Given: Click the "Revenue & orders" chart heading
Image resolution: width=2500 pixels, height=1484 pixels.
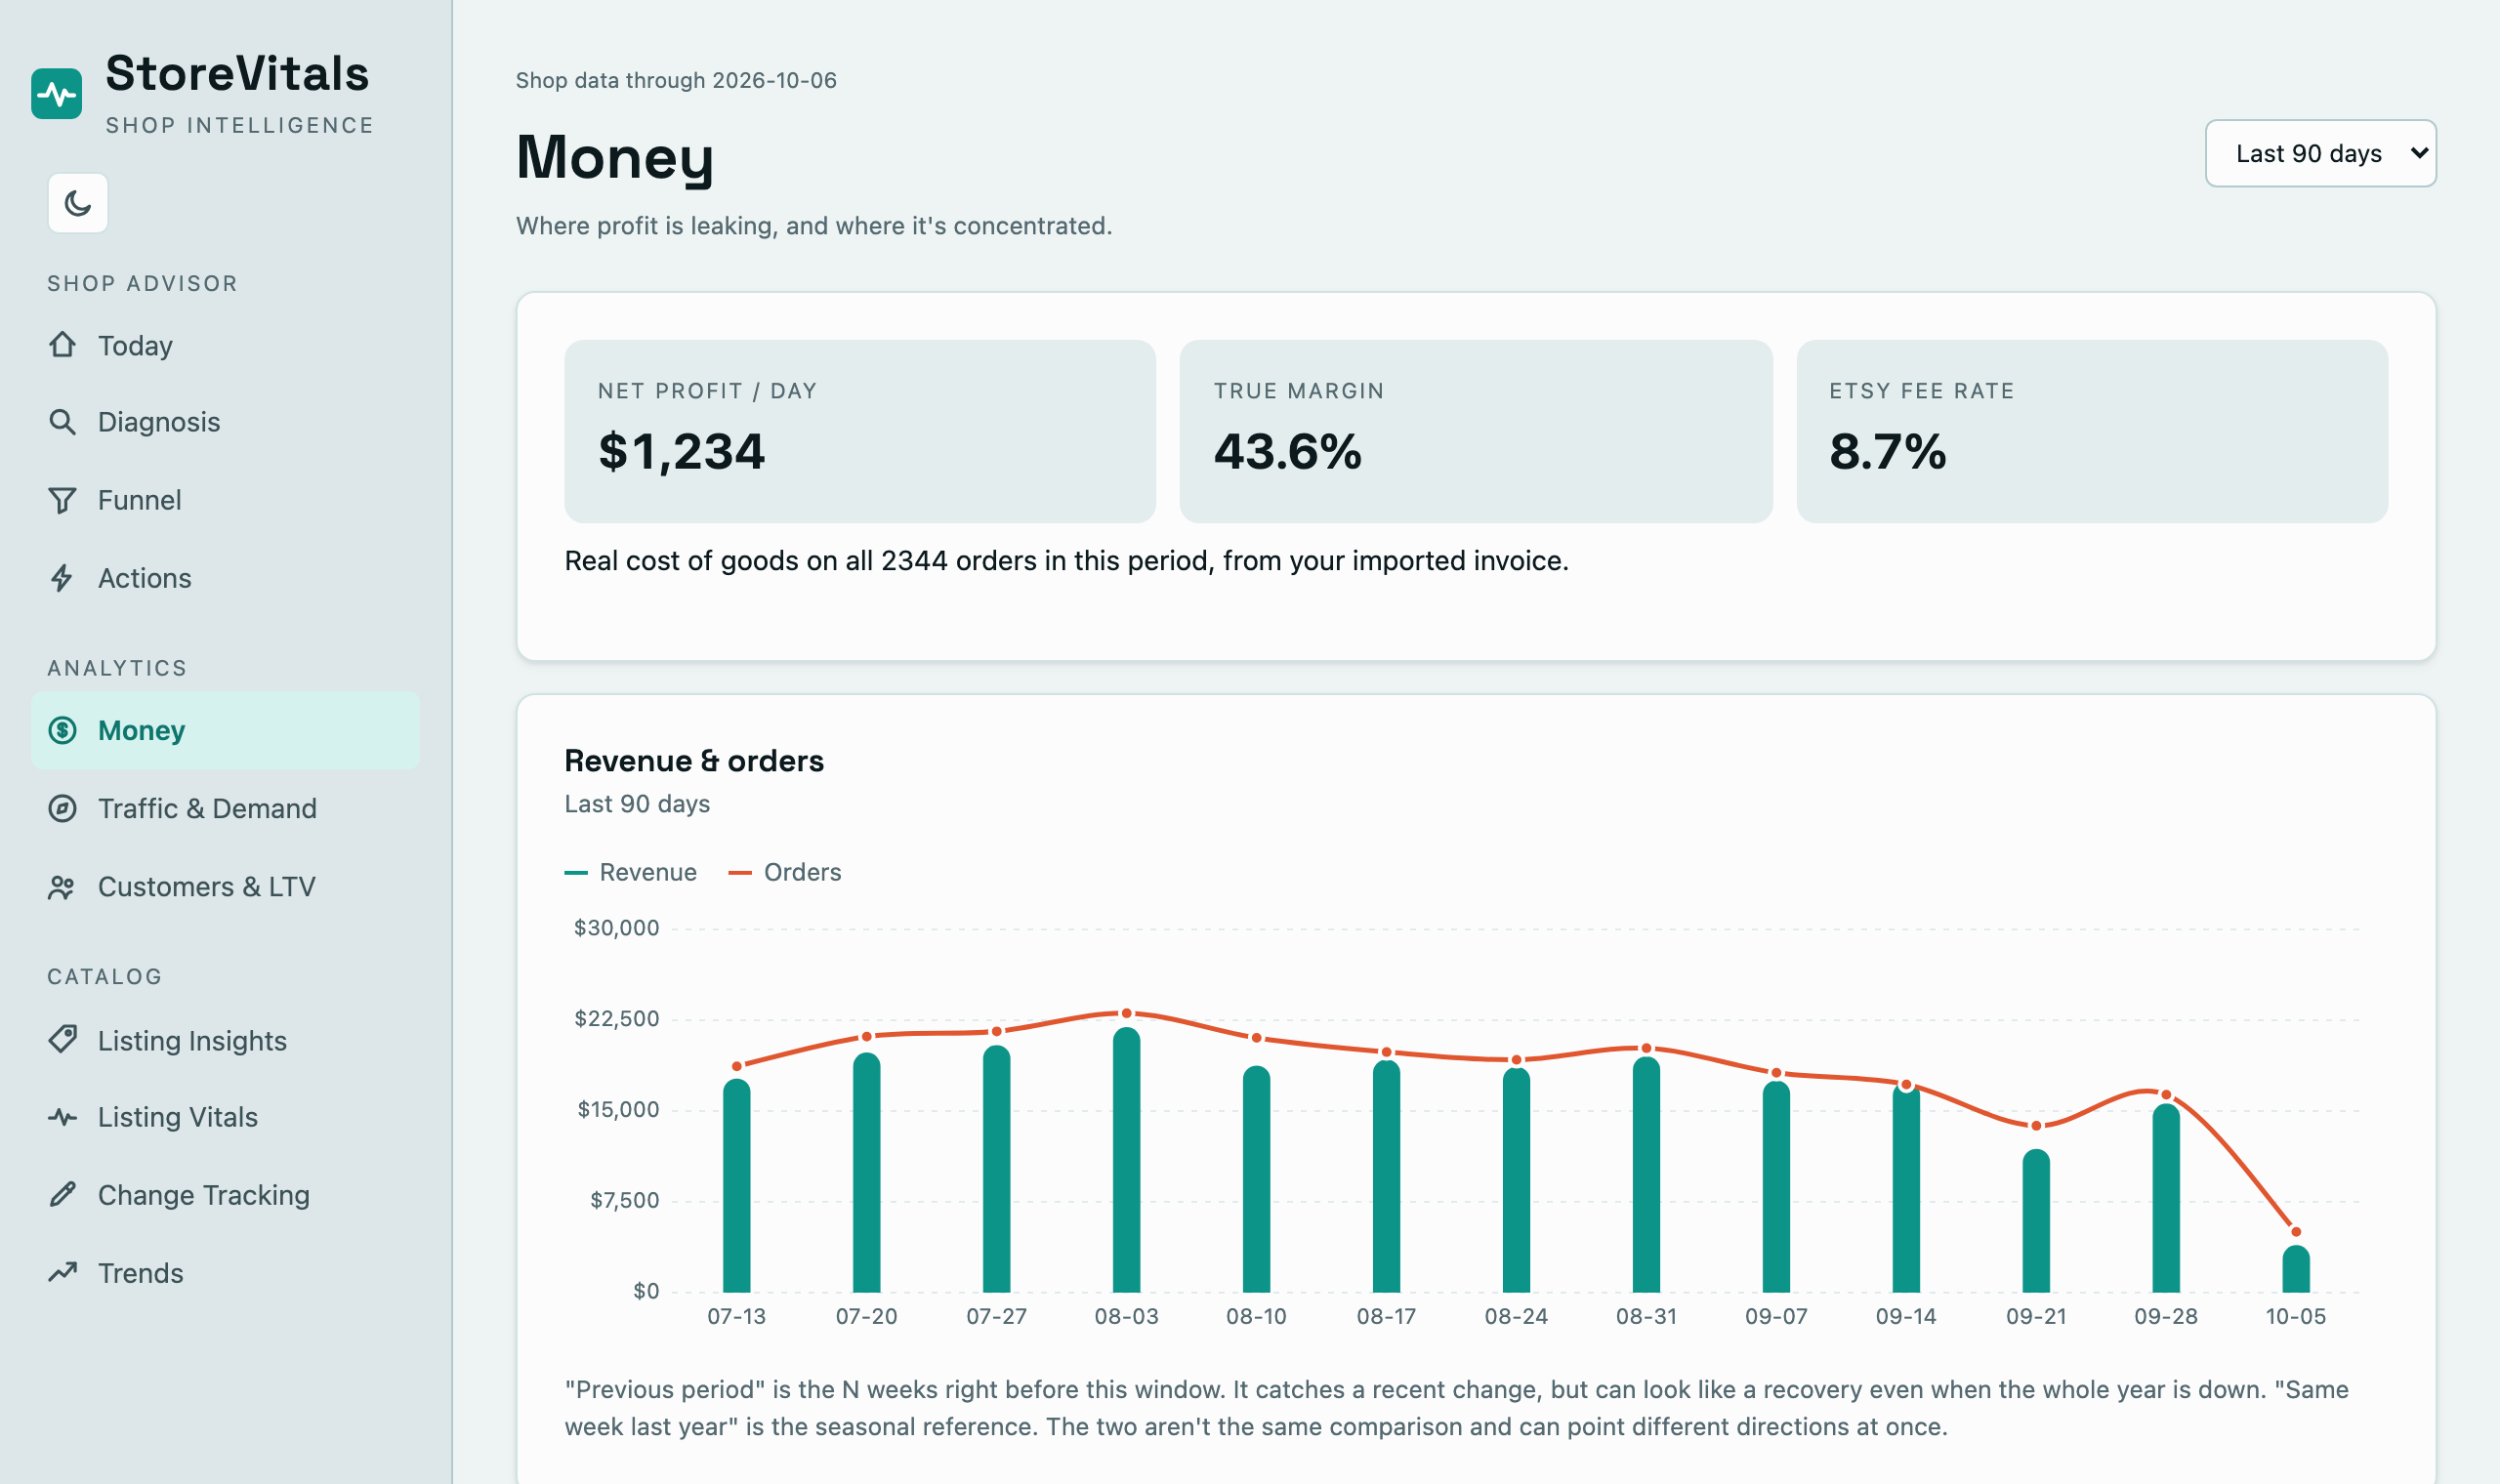Looking at the screenshot, I should click(x=694, y=761).
